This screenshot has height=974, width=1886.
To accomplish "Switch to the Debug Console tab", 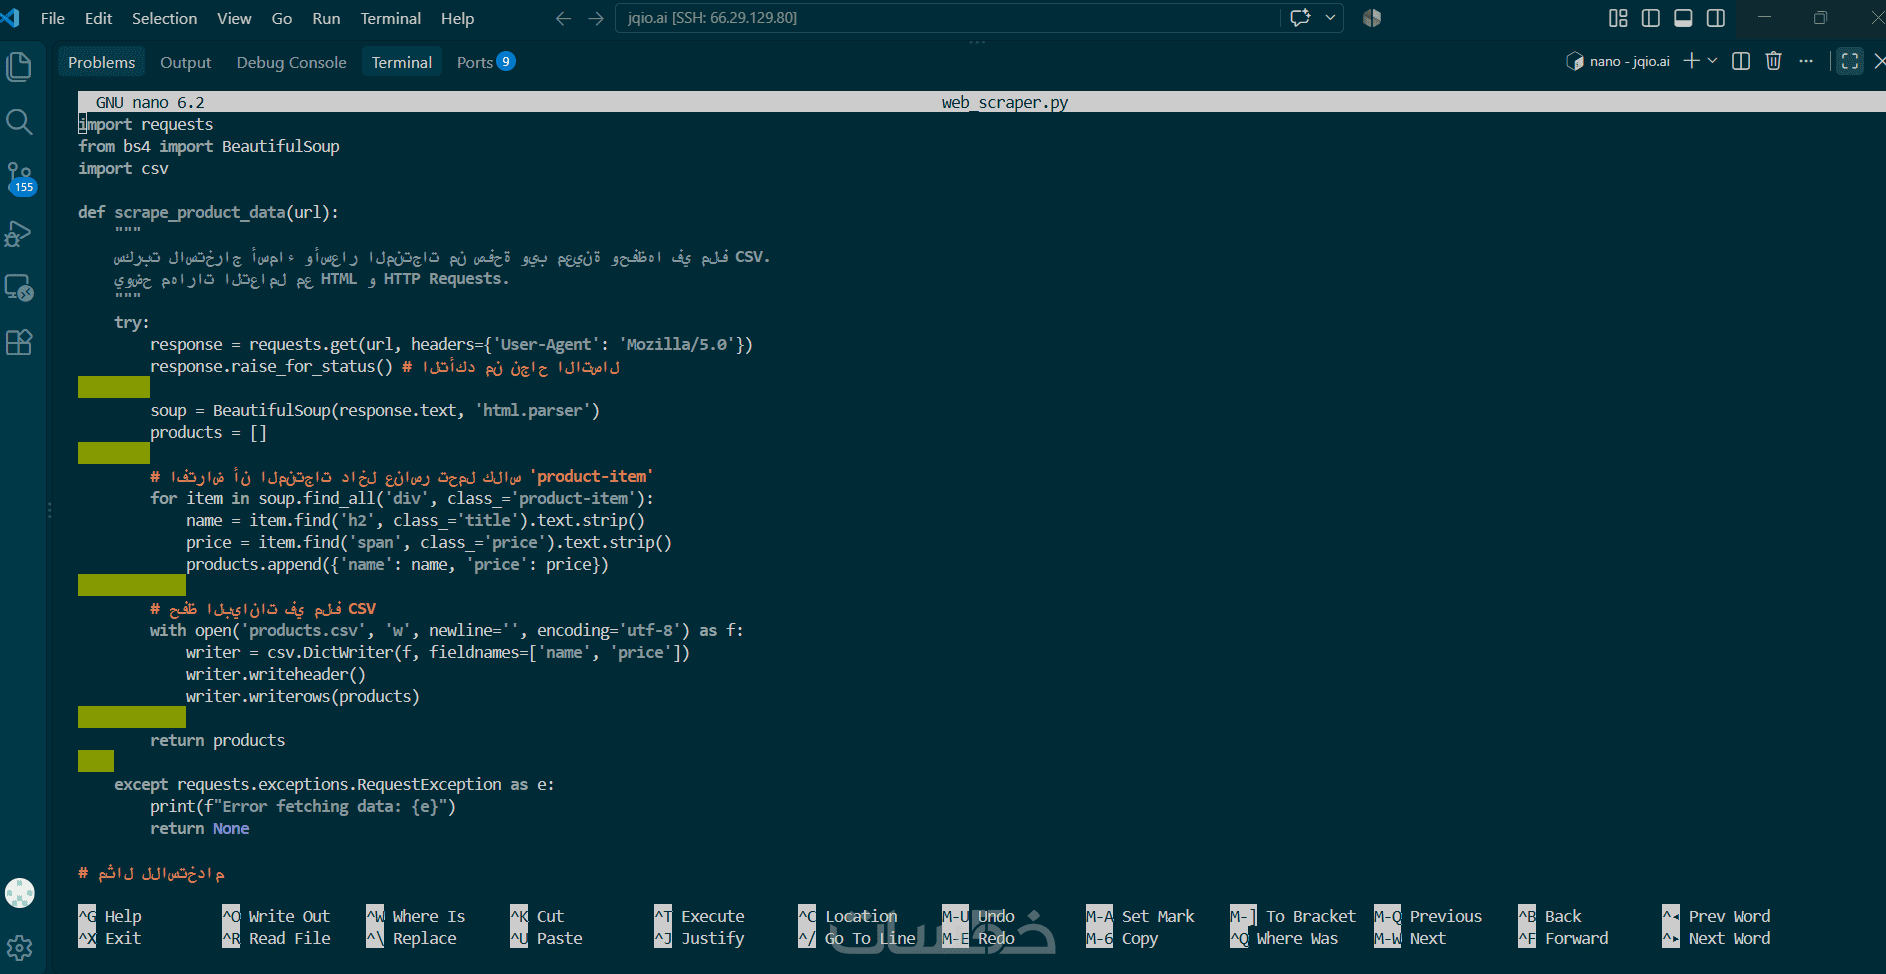I will pyautogui.click(x=291, y=62).
